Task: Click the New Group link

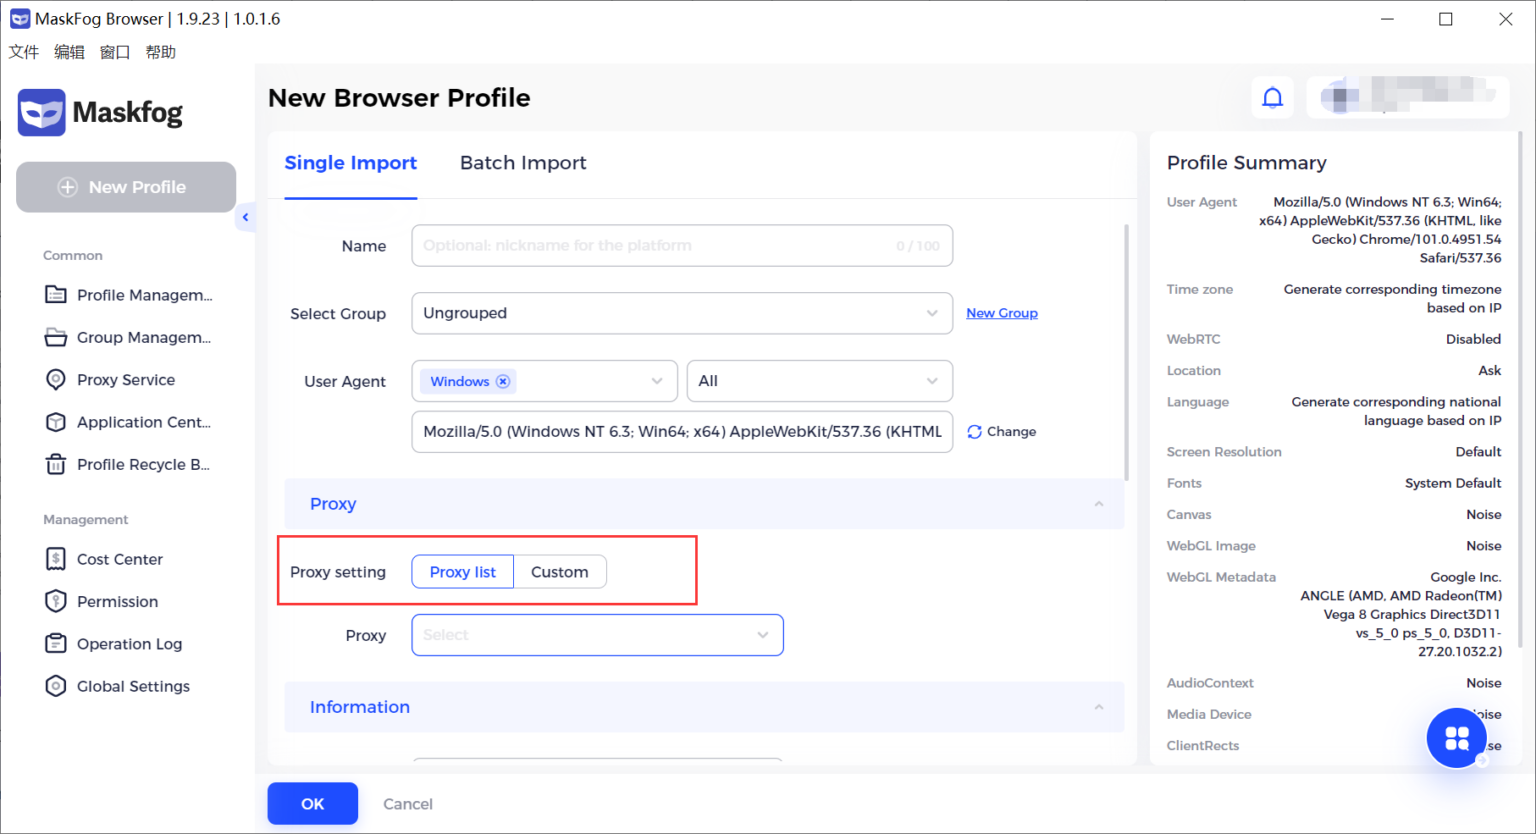Action: coord(1002,313)
